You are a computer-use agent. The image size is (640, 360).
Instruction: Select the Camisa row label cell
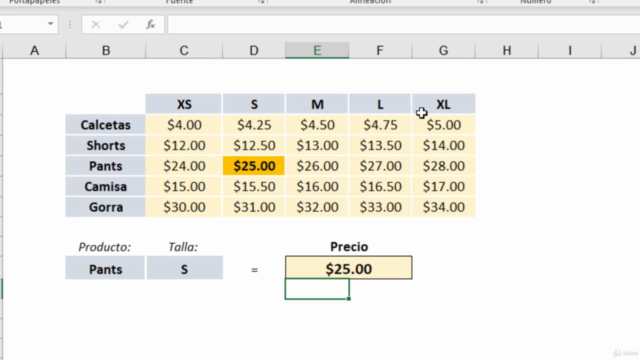[105, 187]
